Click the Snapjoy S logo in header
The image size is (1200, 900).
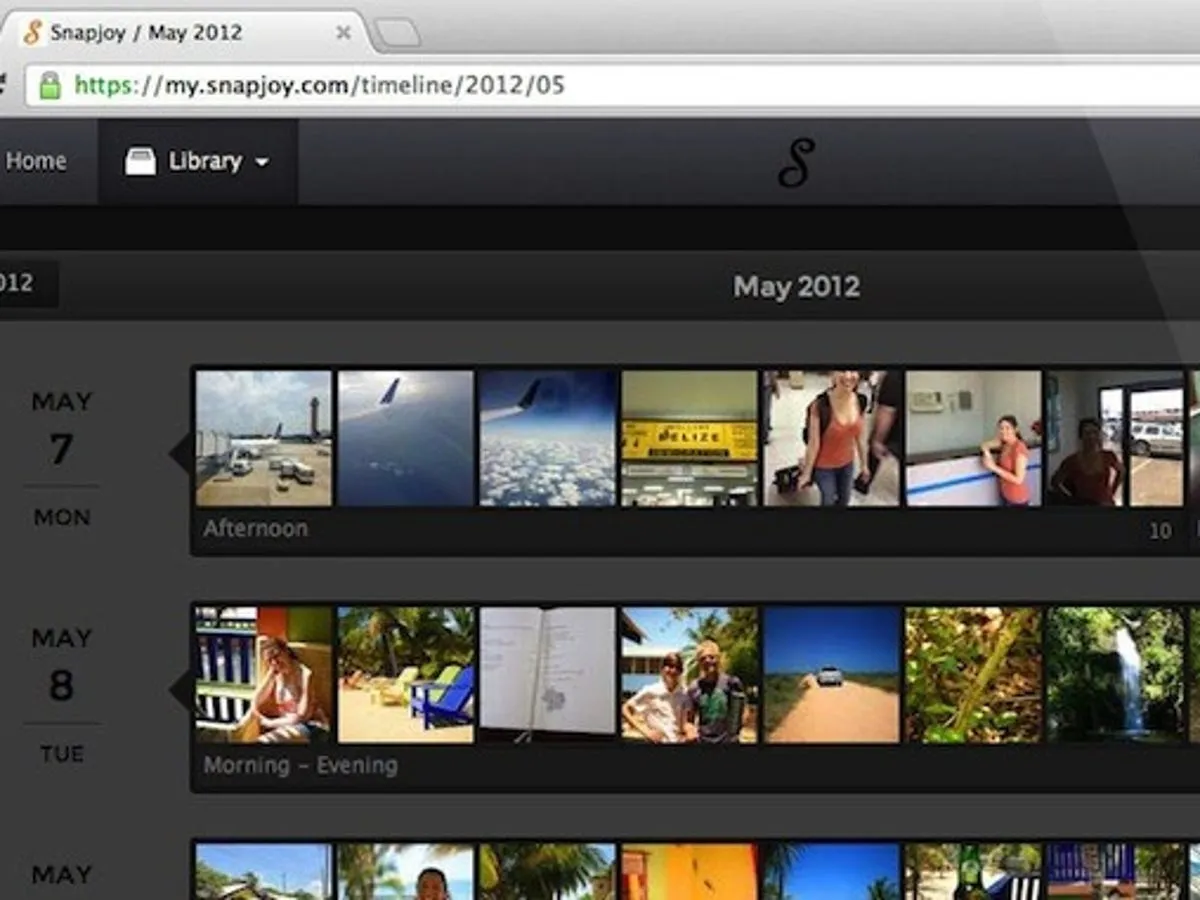797,163
